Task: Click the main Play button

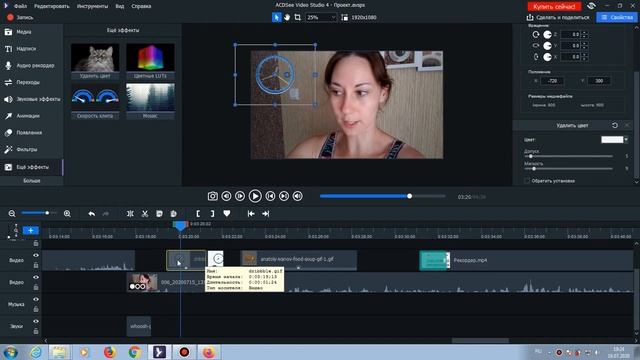Action: (x=255, y=196)
